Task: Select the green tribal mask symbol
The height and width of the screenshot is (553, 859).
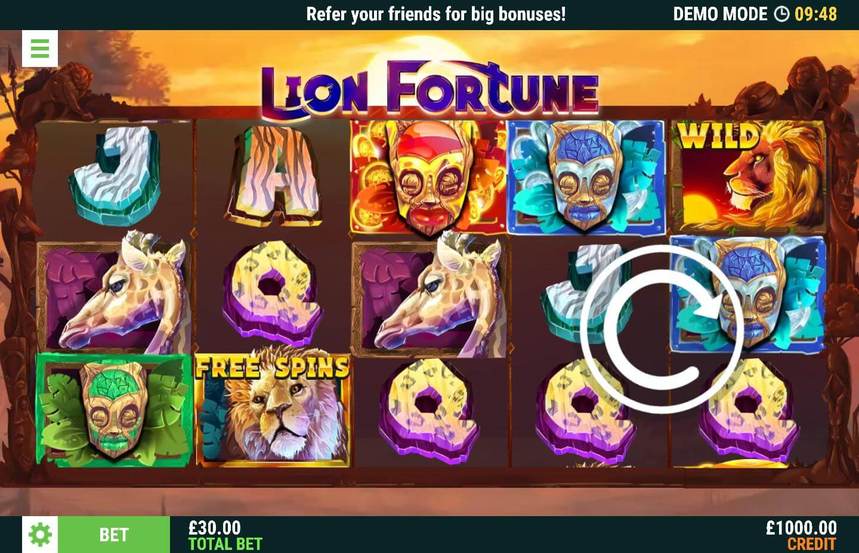Action: click(114, 410)
